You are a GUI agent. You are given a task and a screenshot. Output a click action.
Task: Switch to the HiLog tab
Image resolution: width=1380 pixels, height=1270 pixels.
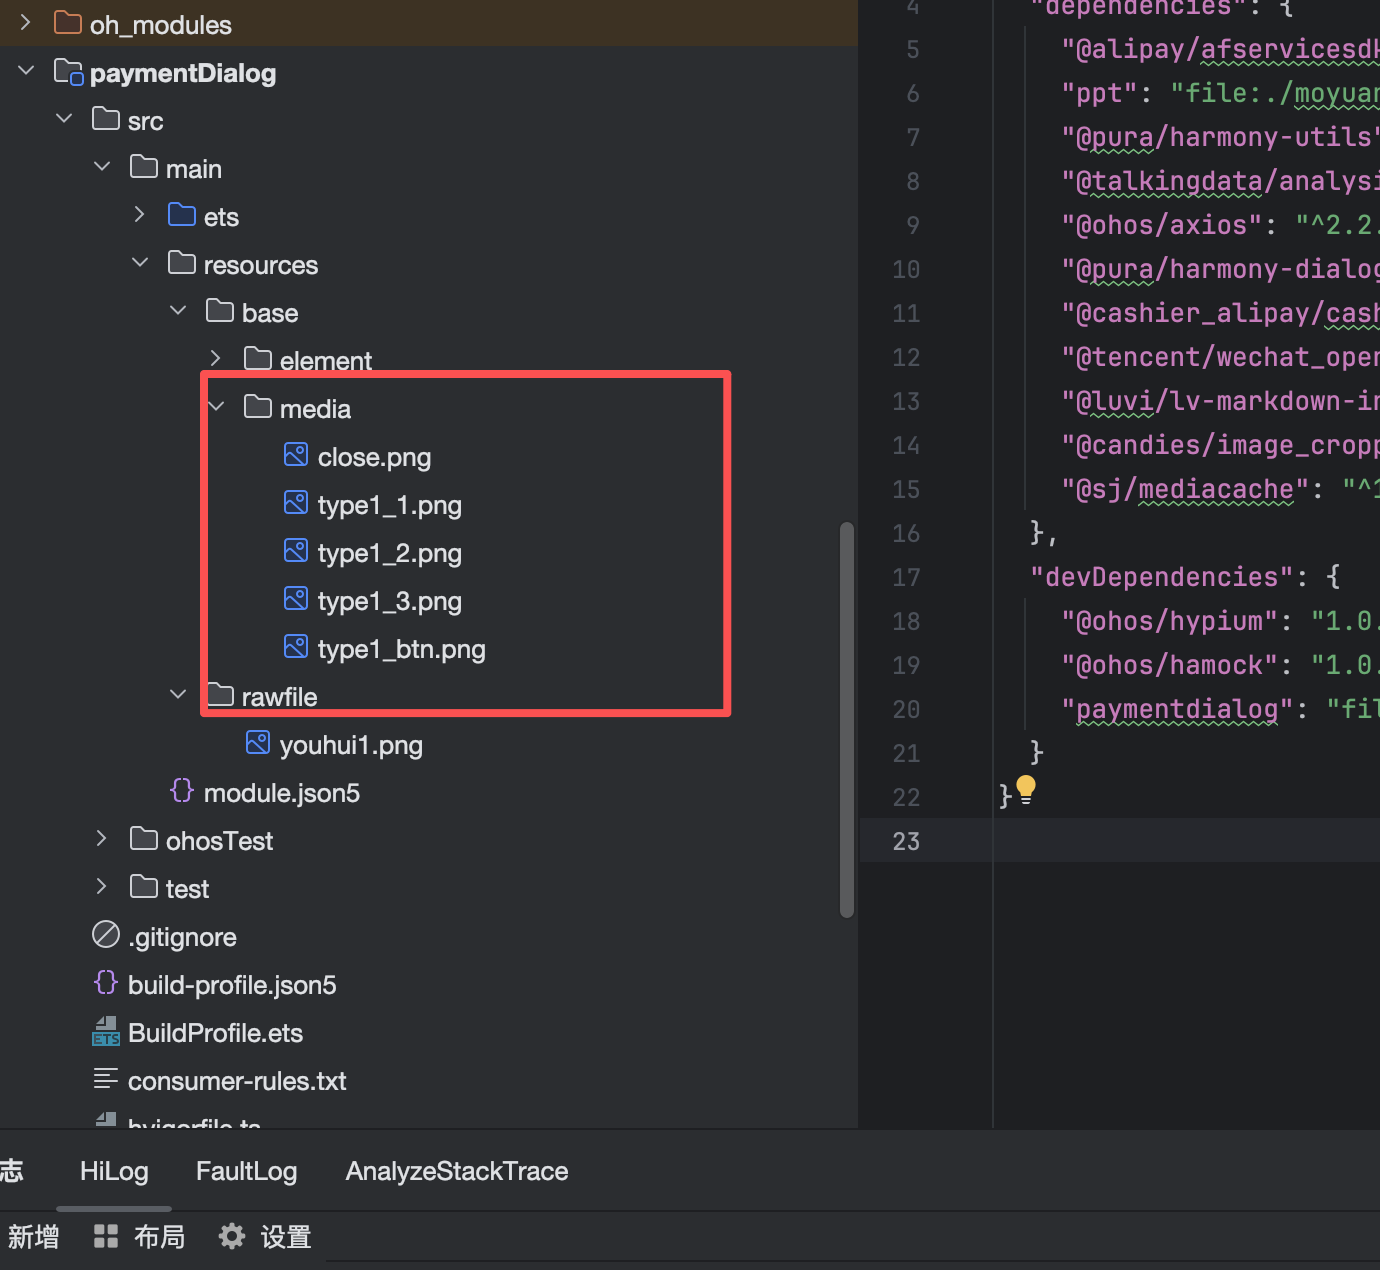point(114,1171)
